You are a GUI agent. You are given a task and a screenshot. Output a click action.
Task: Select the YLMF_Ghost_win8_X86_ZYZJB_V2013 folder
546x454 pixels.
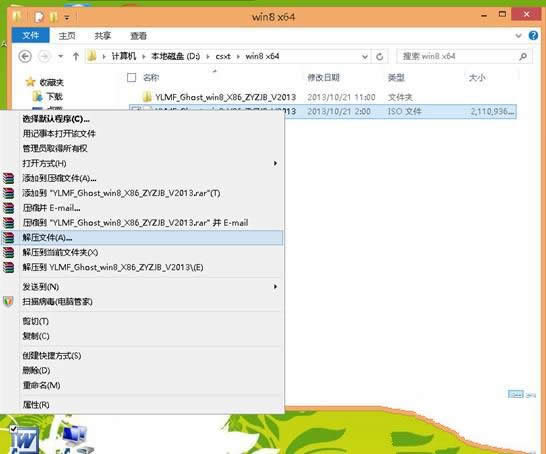(x=225, y=97)
